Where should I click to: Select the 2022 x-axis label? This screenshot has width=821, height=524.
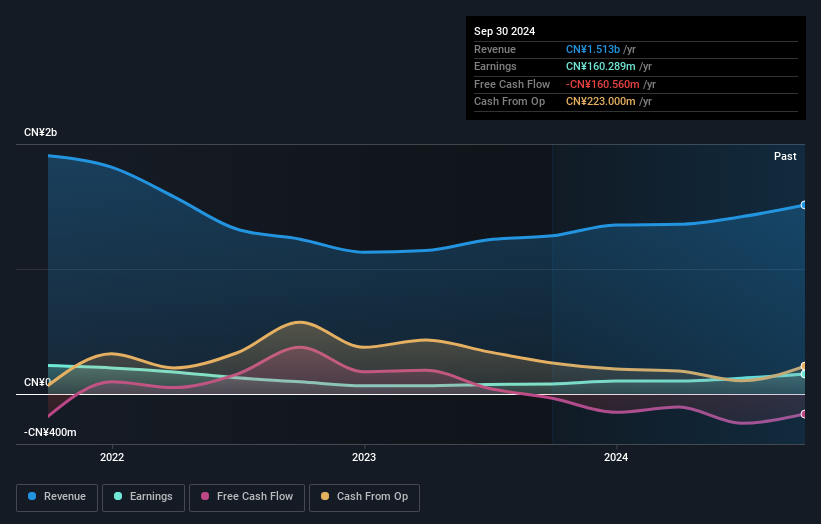(112, 457)
